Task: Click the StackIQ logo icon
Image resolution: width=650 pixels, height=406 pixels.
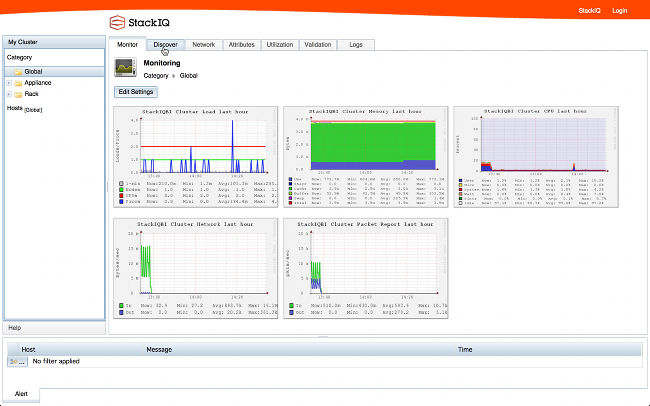Action: pos(117,22)
